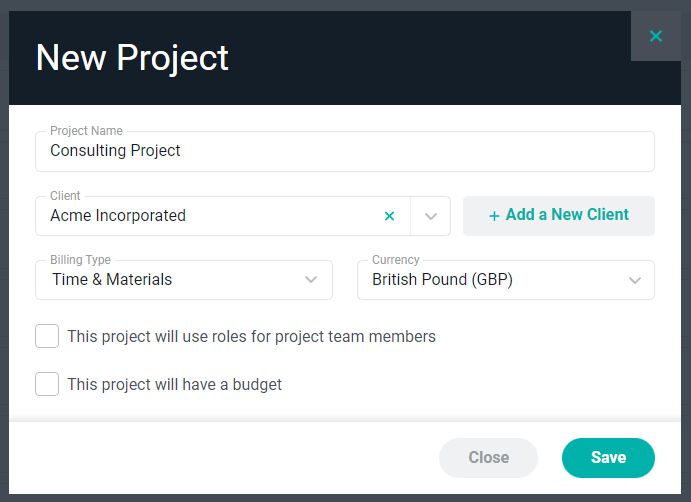Open the Billing Type dropdown arrow
Screen dimensions: 691x502
click(x=311, y=279)
